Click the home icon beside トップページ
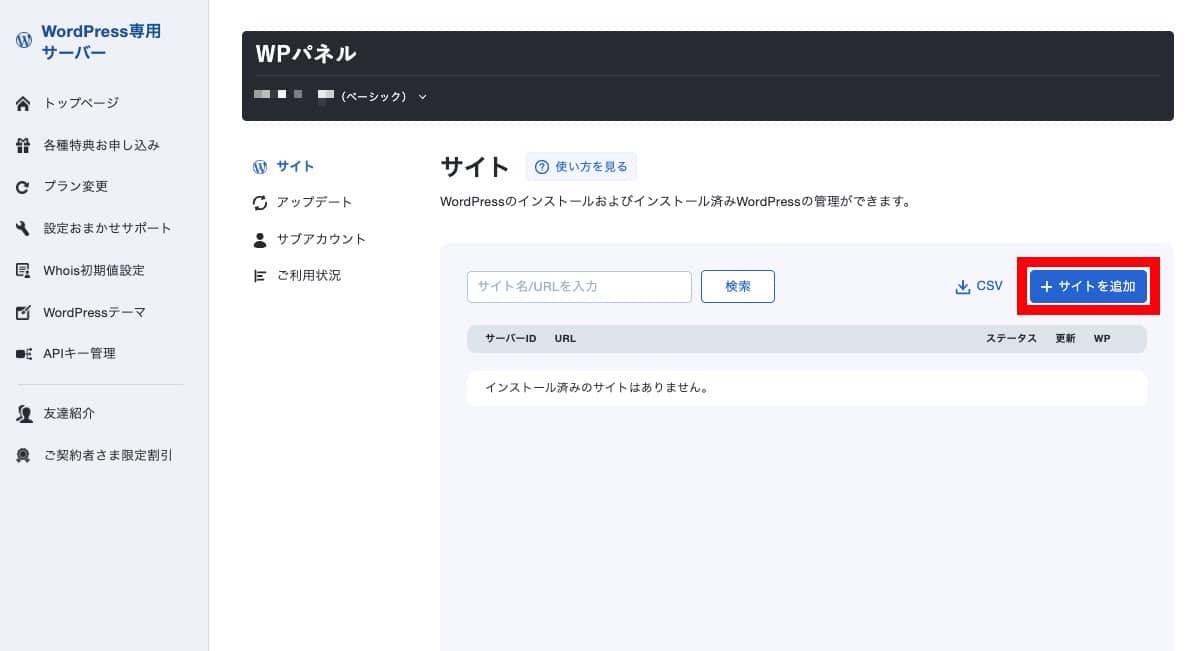Image resolution: width=1200 pixels, height=651 pixels. [24, 103]
